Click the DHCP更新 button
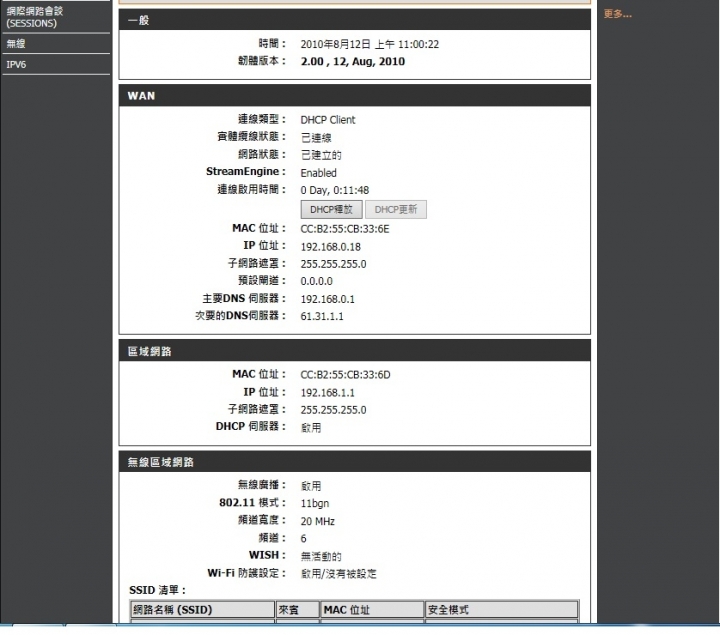The image size is (720, 635). click(396, 209)
